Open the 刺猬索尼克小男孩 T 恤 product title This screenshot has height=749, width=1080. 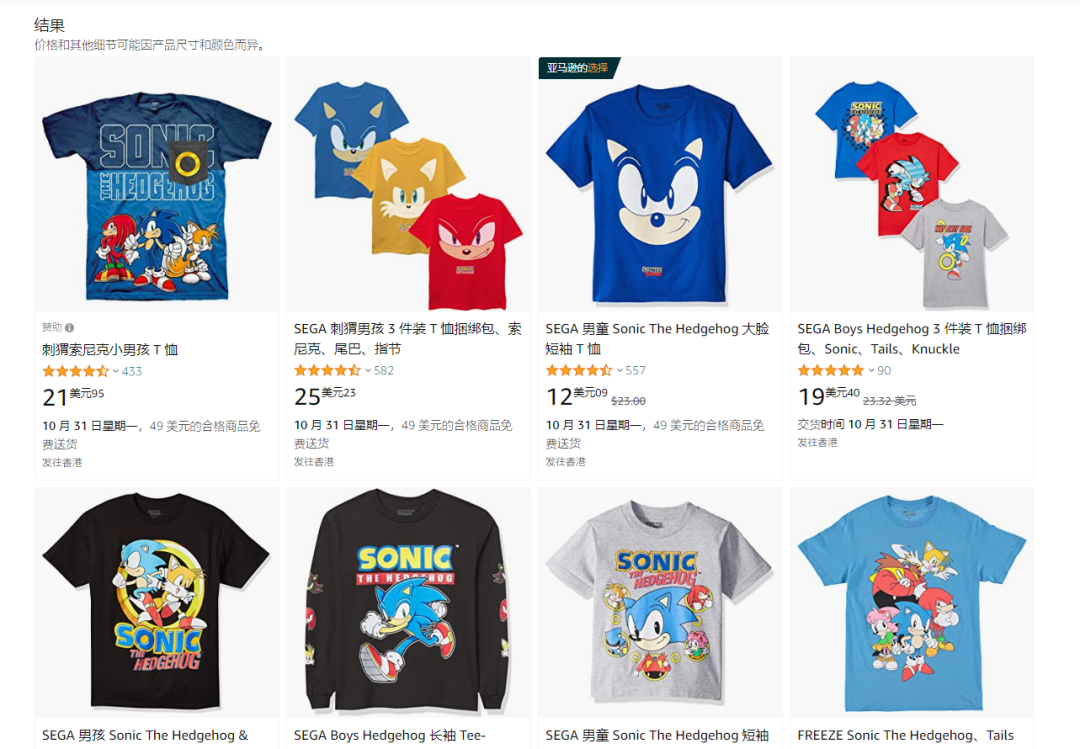point(110,349)
